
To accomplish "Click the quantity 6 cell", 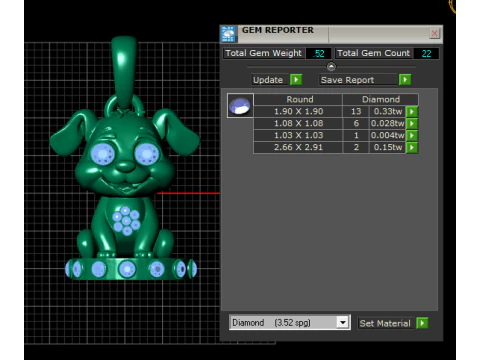I will (356, 123).
